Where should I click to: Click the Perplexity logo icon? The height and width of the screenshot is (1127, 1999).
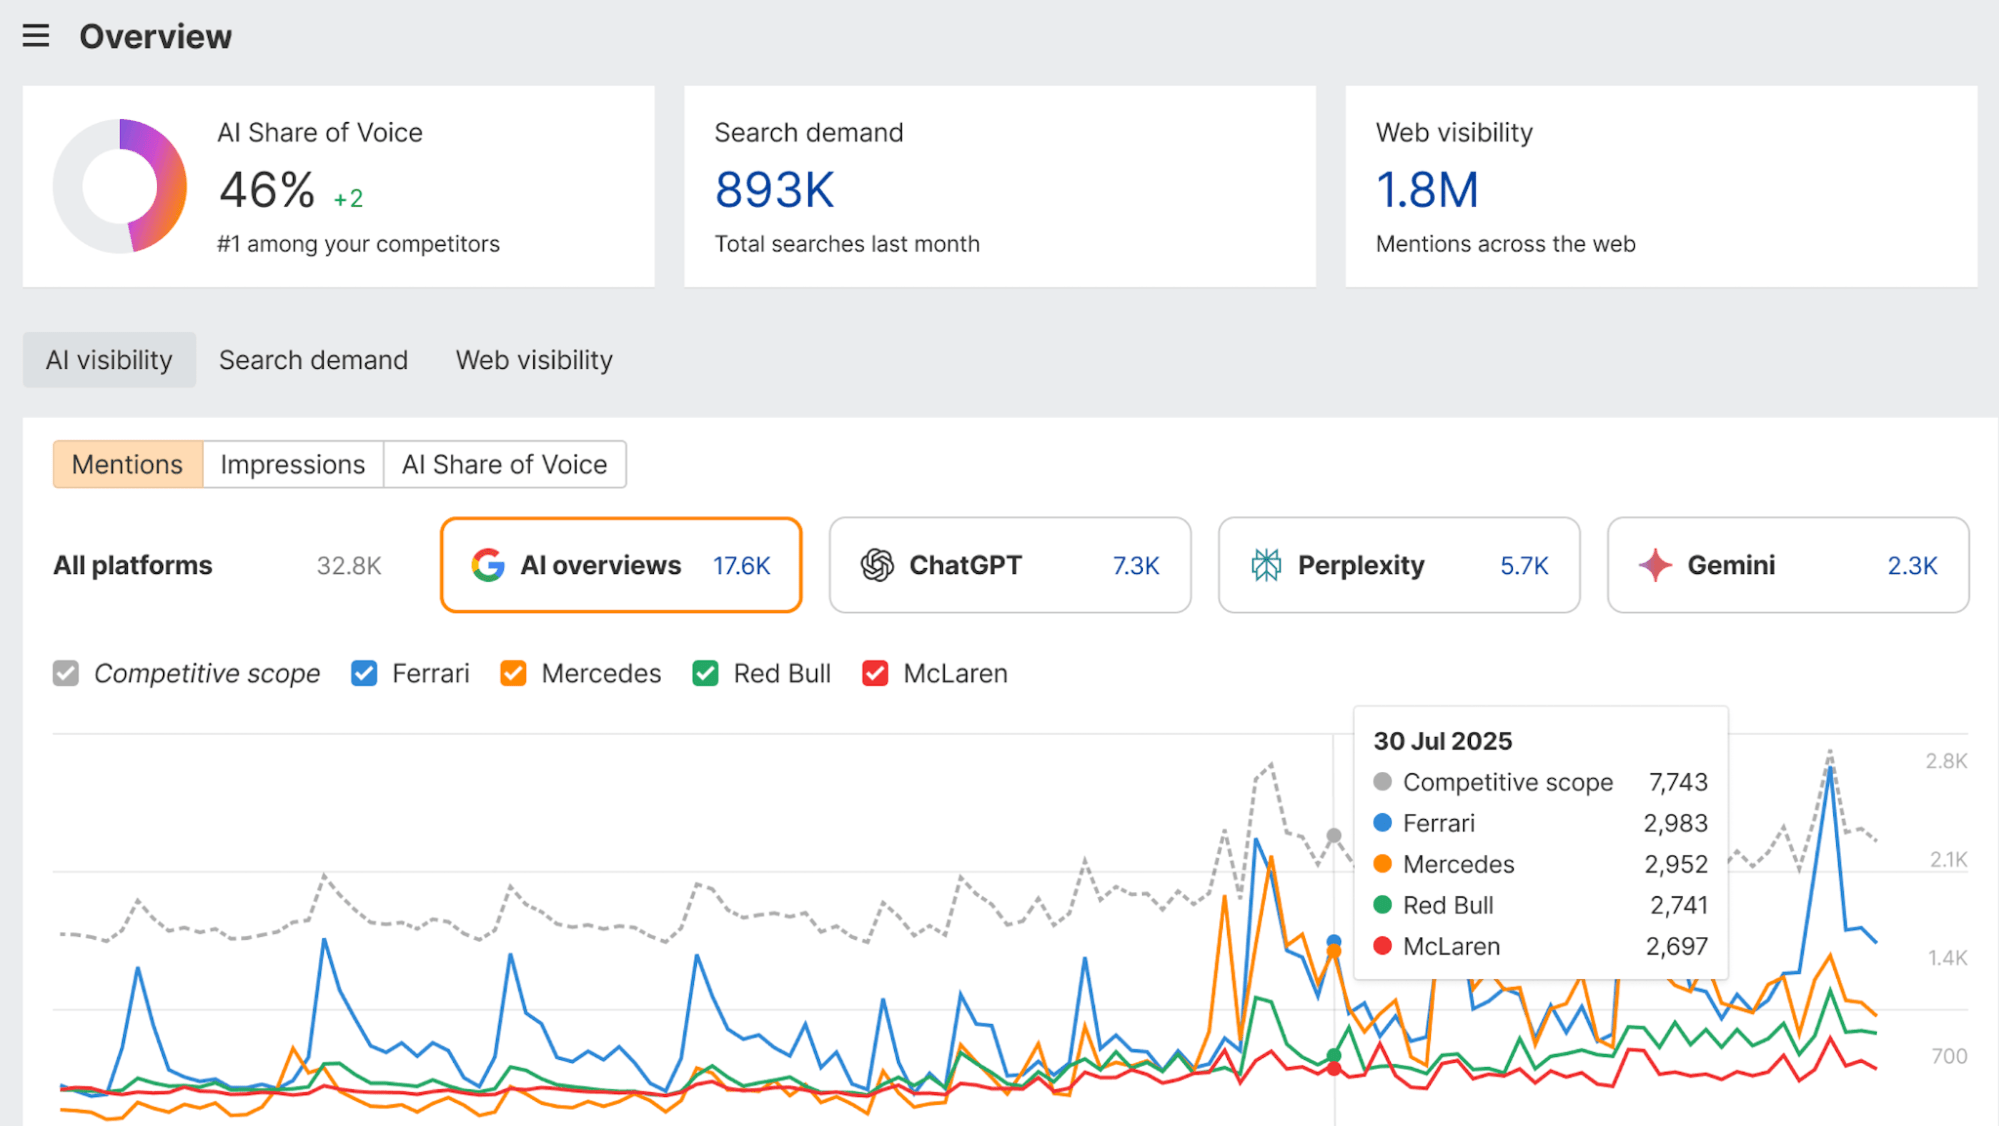[x=1266, y=564]
